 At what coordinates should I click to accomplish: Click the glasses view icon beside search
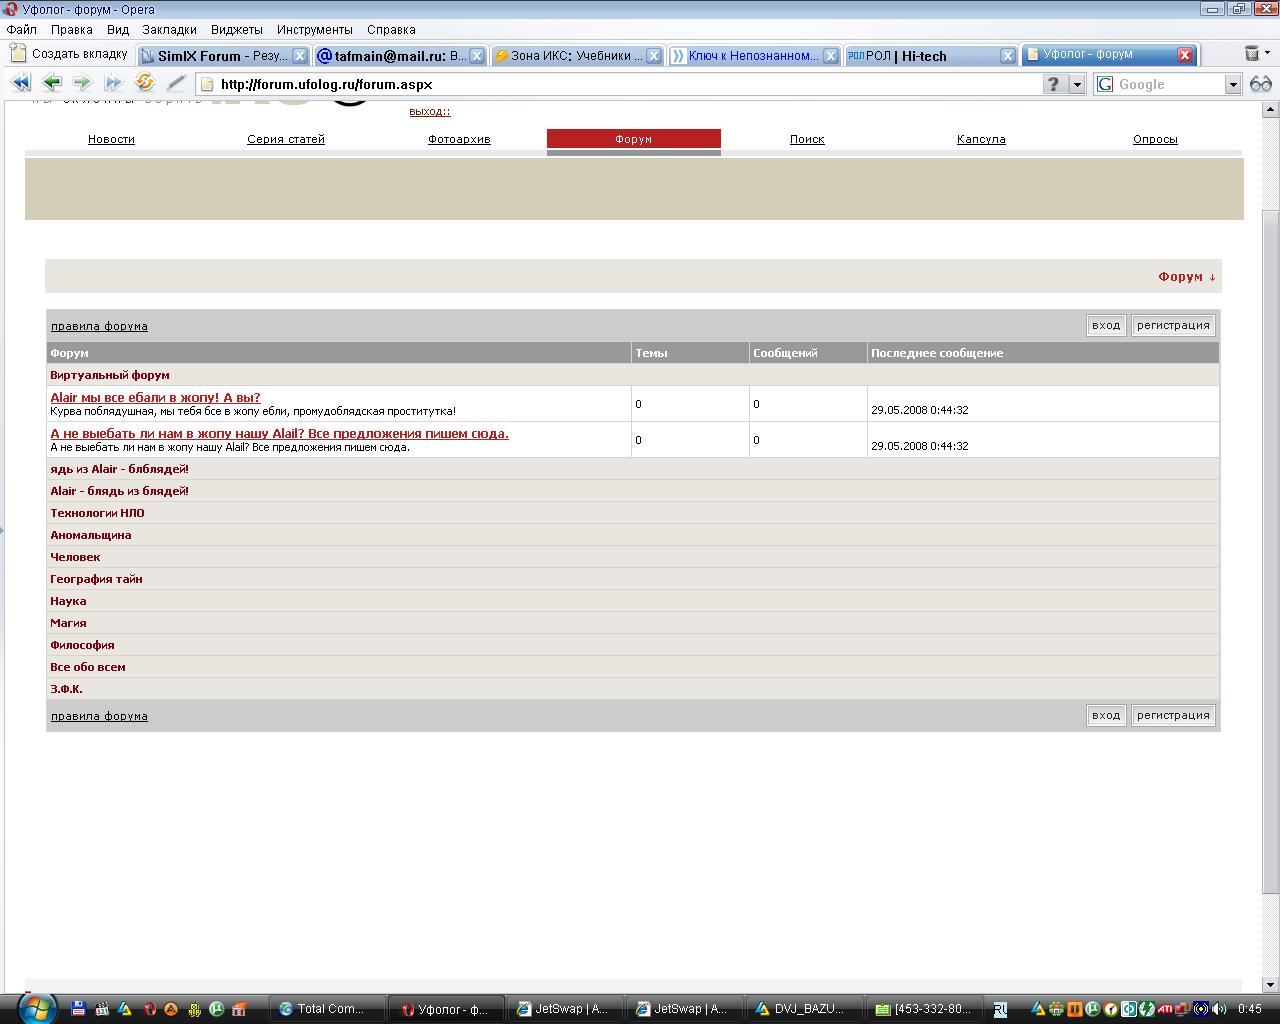tap(1260, 84)
